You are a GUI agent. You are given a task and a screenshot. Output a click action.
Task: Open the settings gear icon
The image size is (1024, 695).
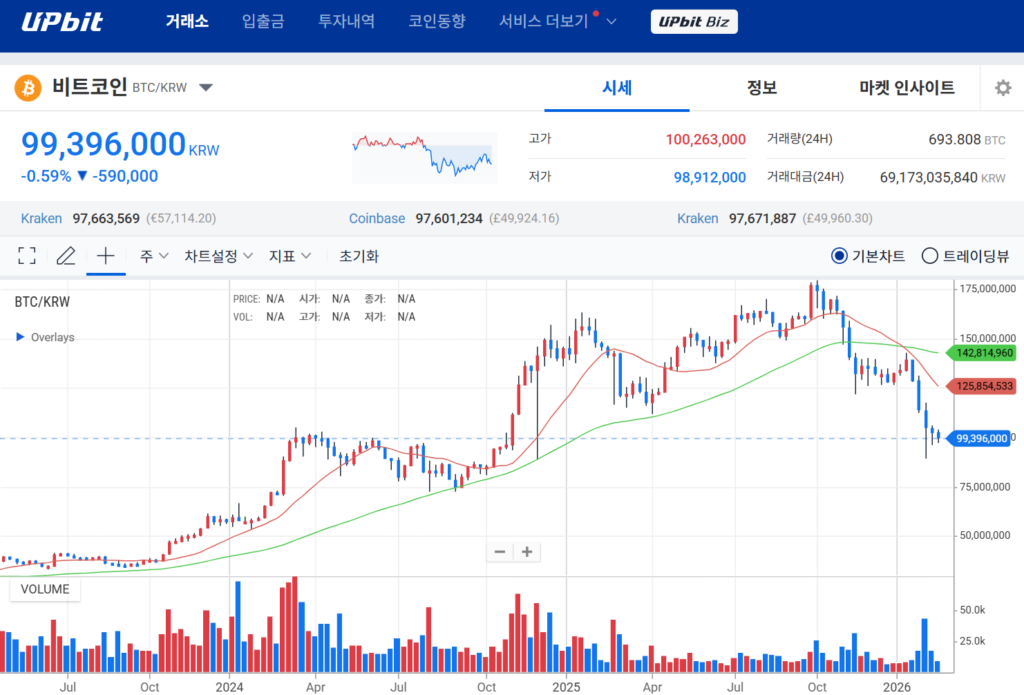pyautogui.click(x=1002, y=88)
